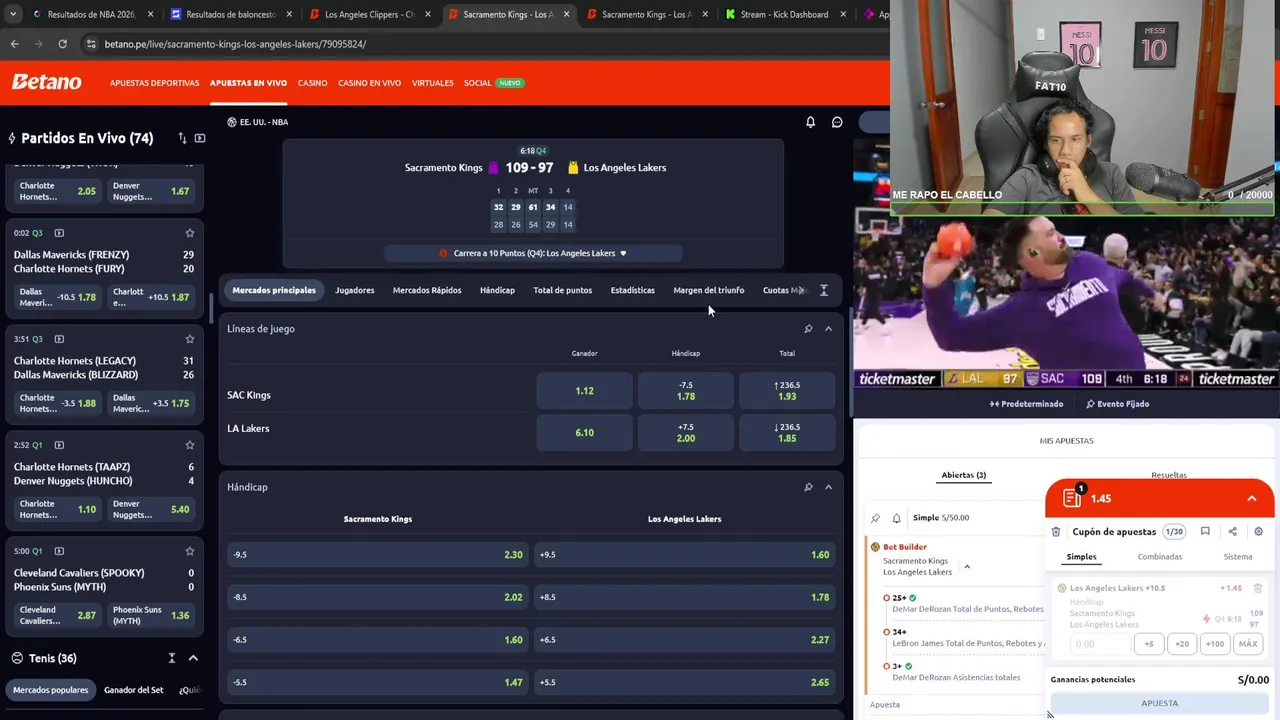The width and height of the screenshot is (1280, 720).
Task: Remove the Los Angeles Lakers +10.5 selection
Action: tap(1258, 588)
